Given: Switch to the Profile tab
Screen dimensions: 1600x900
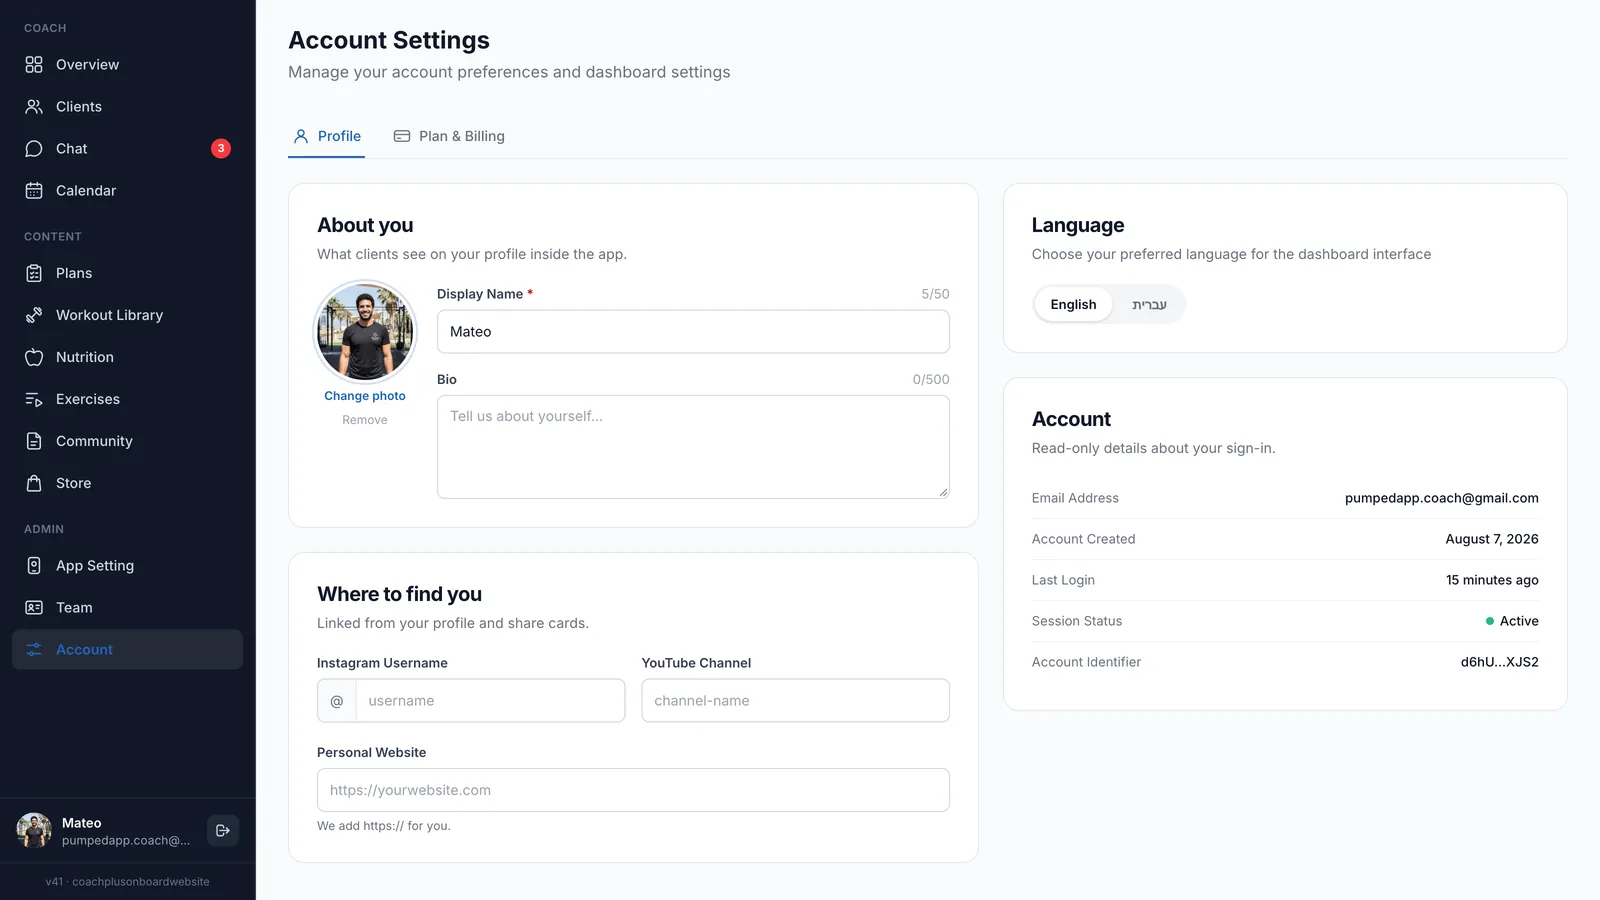Looking at the screenshot, I should point(327,136).
